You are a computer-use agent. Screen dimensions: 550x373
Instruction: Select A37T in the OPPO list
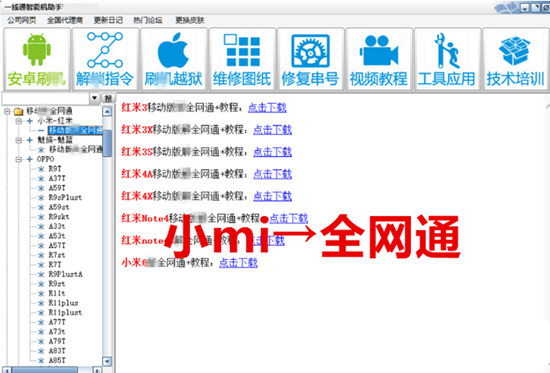tap(57, 178)
